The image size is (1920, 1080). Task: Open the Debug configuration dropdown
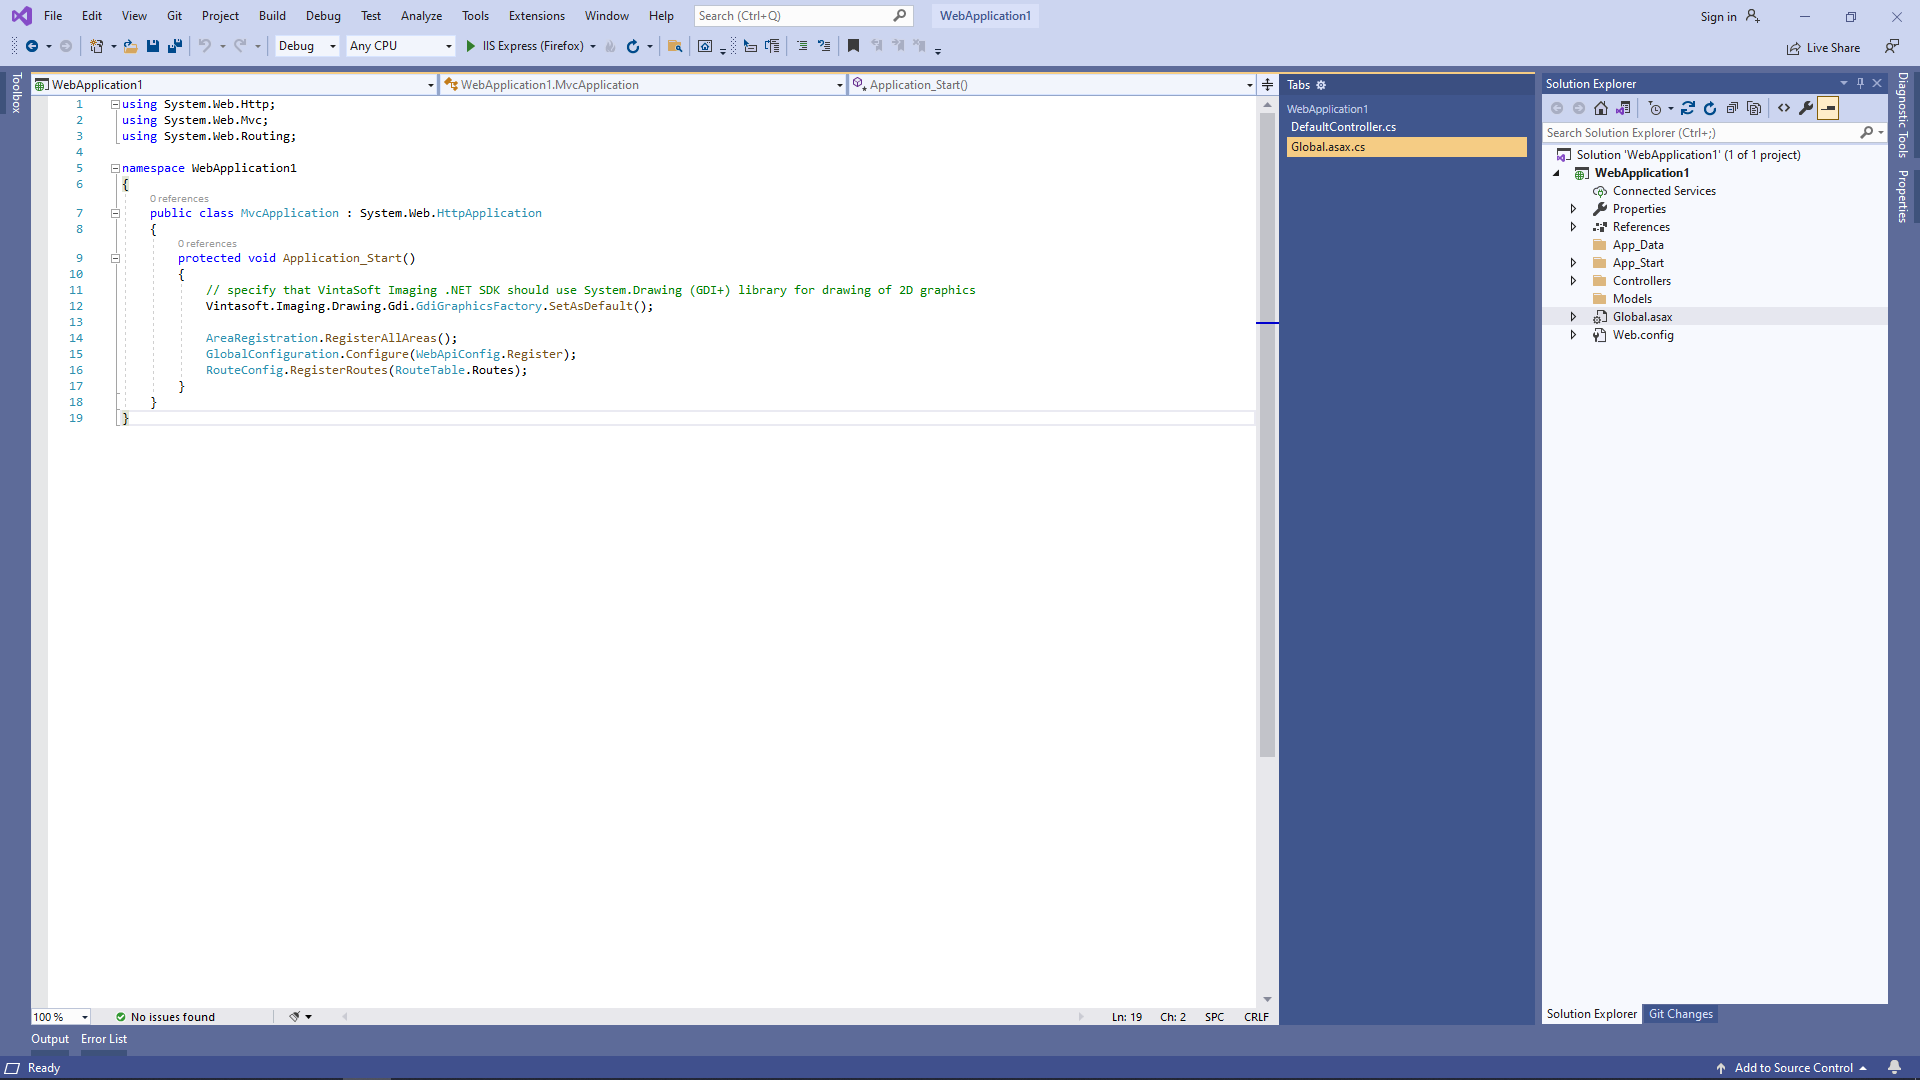pos(307,46)
